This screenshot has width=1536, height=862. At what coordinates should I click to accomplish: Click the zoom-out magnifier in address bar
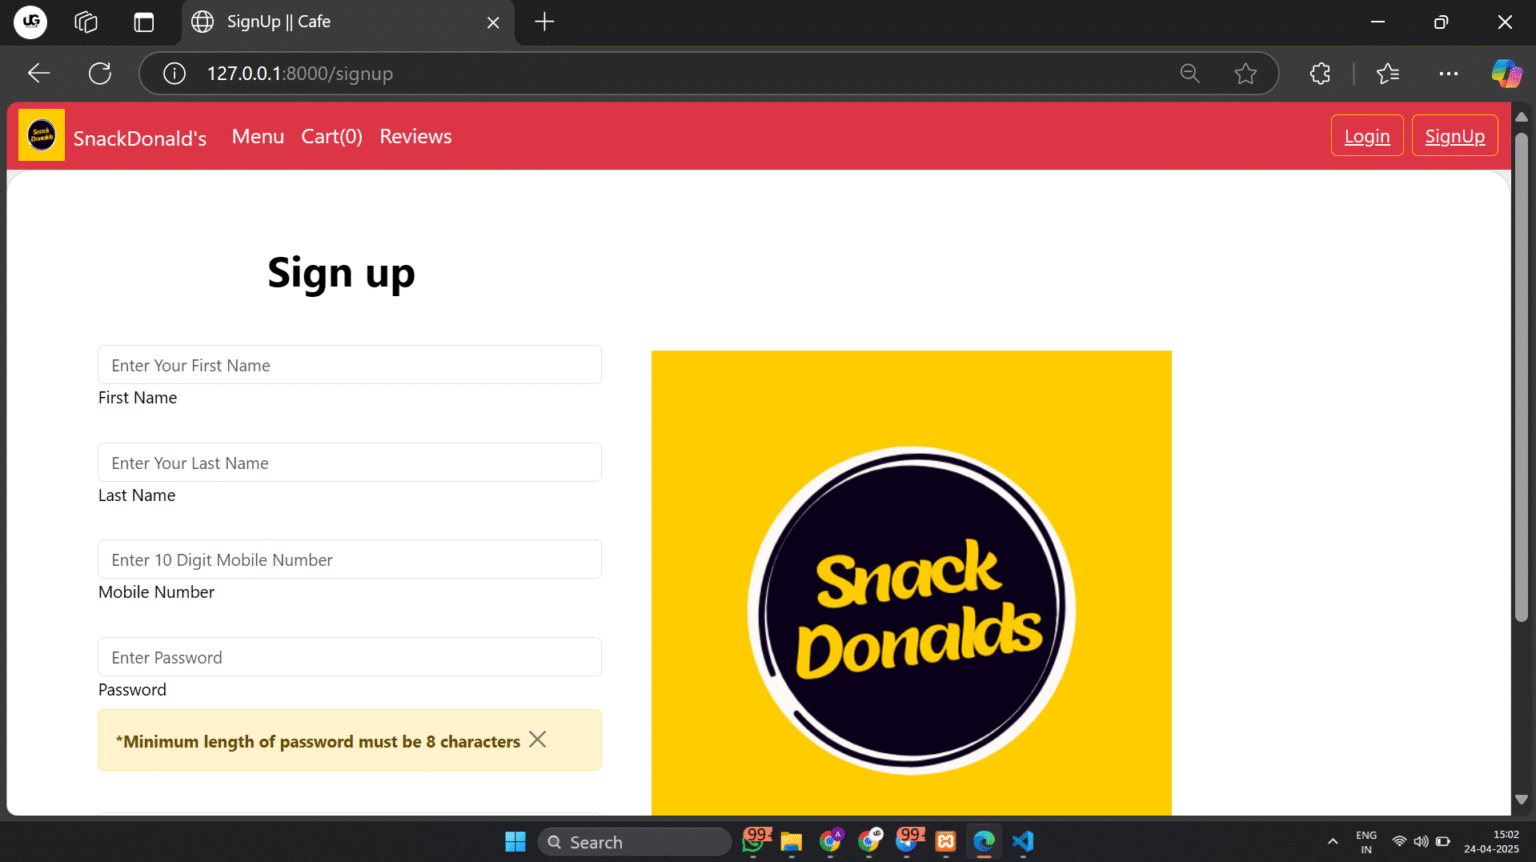coord(1189,73)
